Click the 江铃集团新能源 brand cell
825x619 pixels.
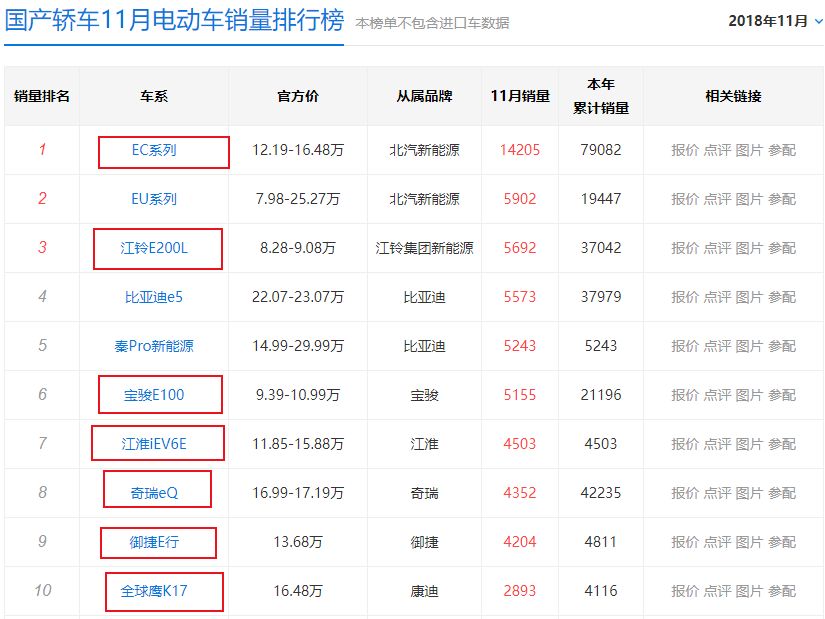[424, 248]
